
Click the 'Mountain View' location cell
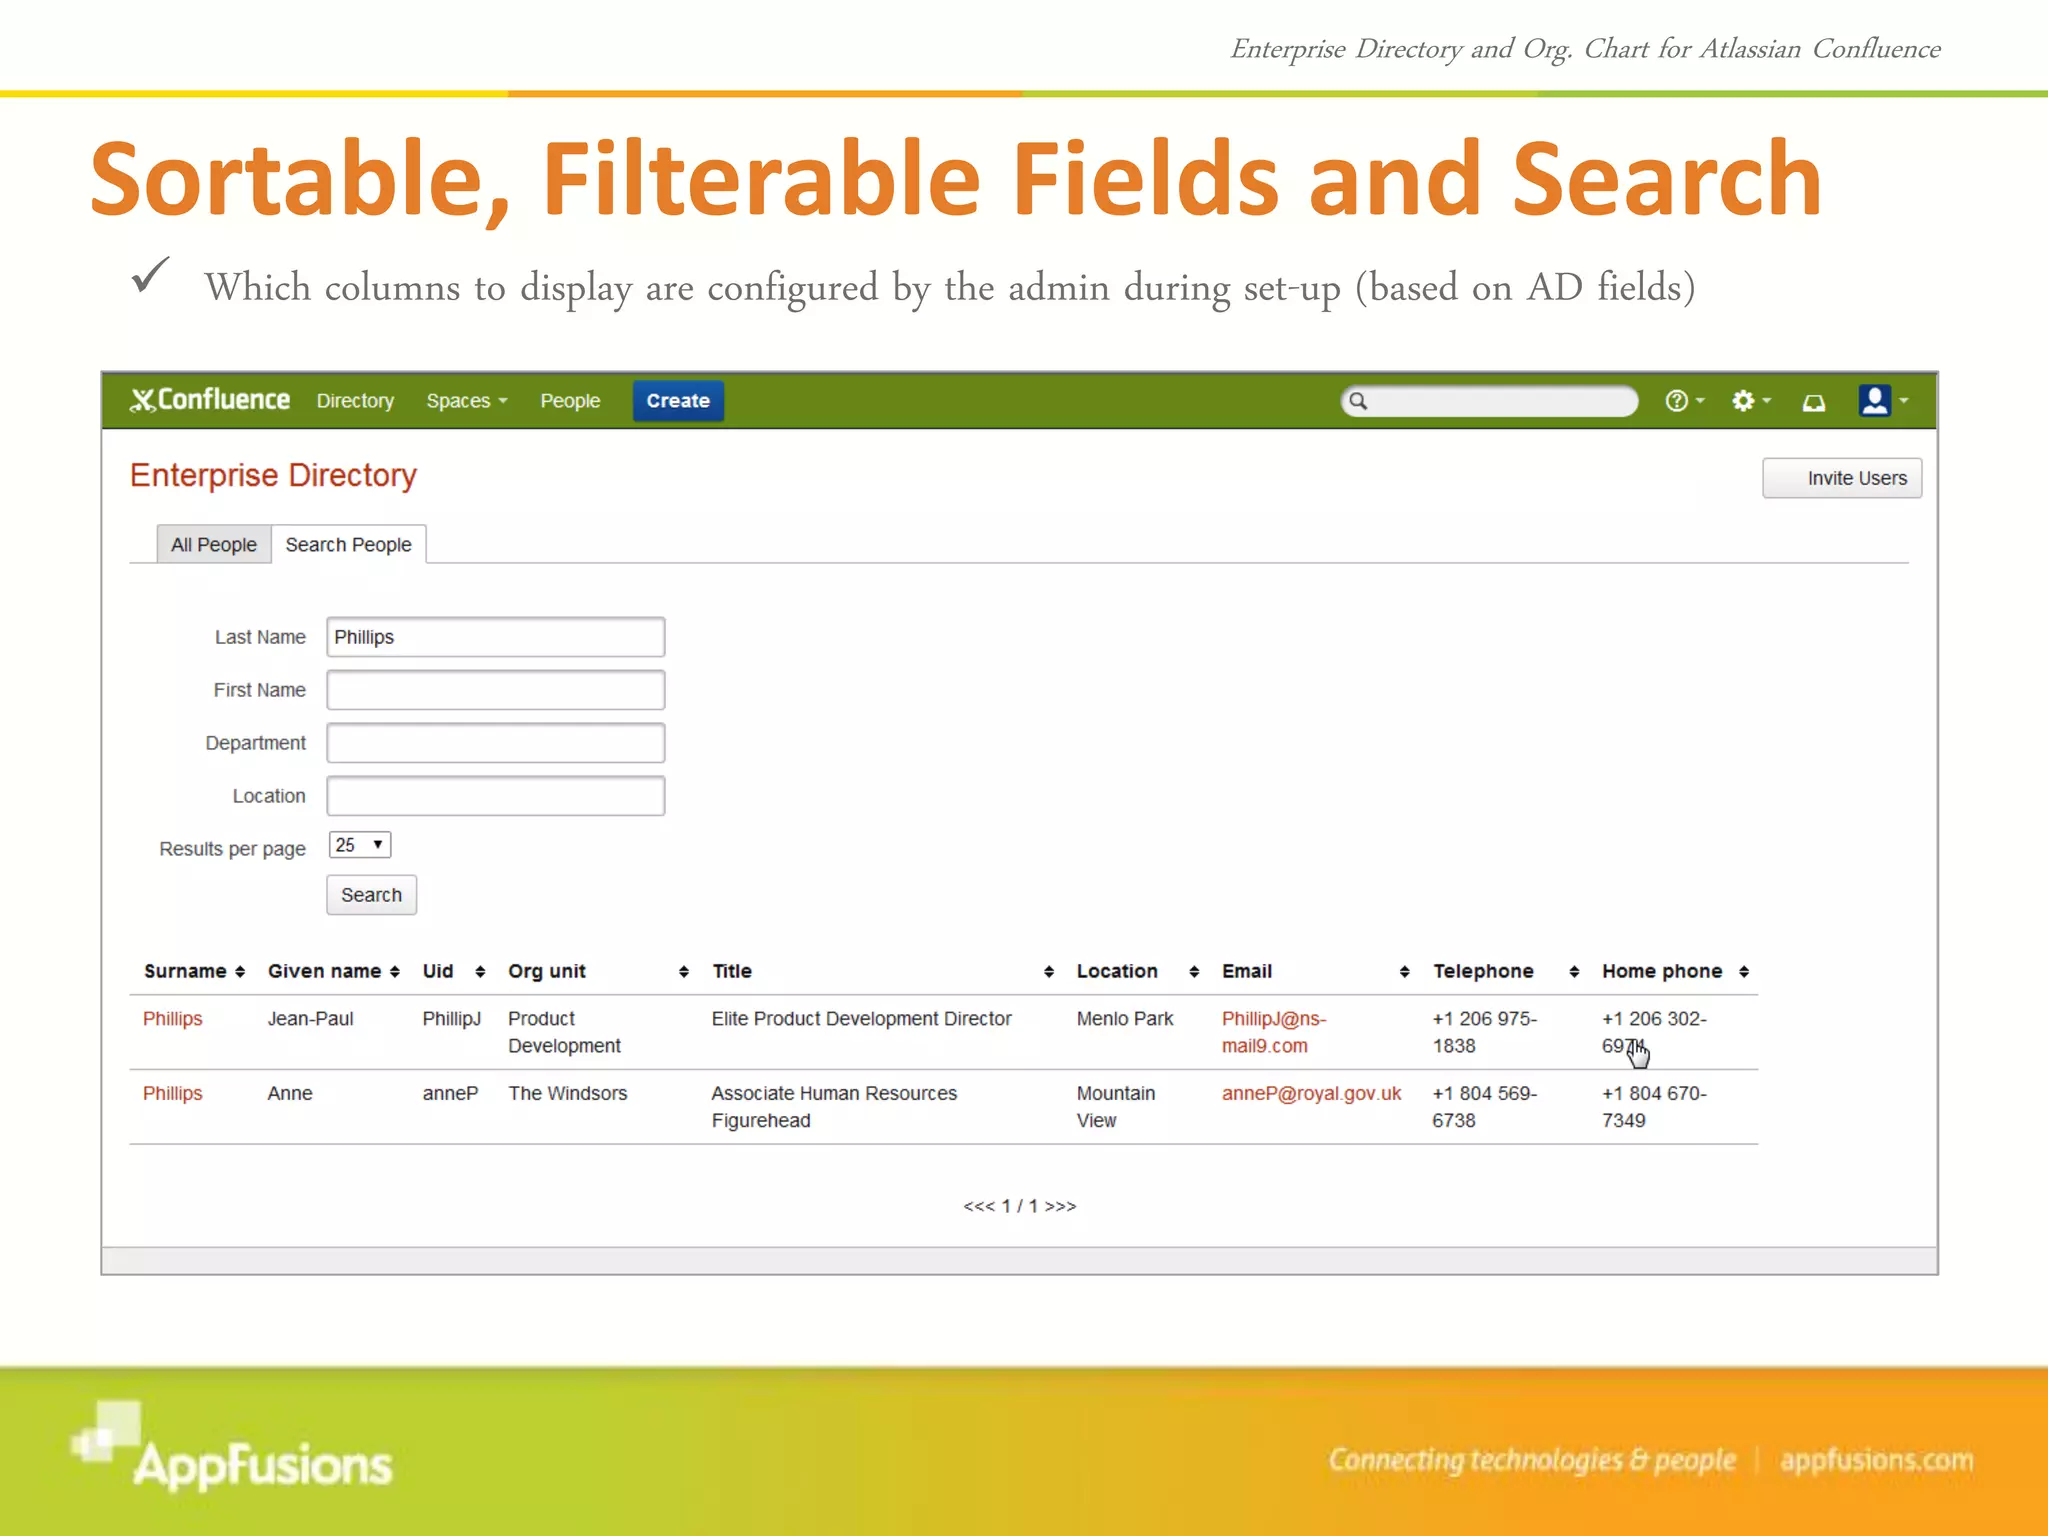click(1116, 1107)
